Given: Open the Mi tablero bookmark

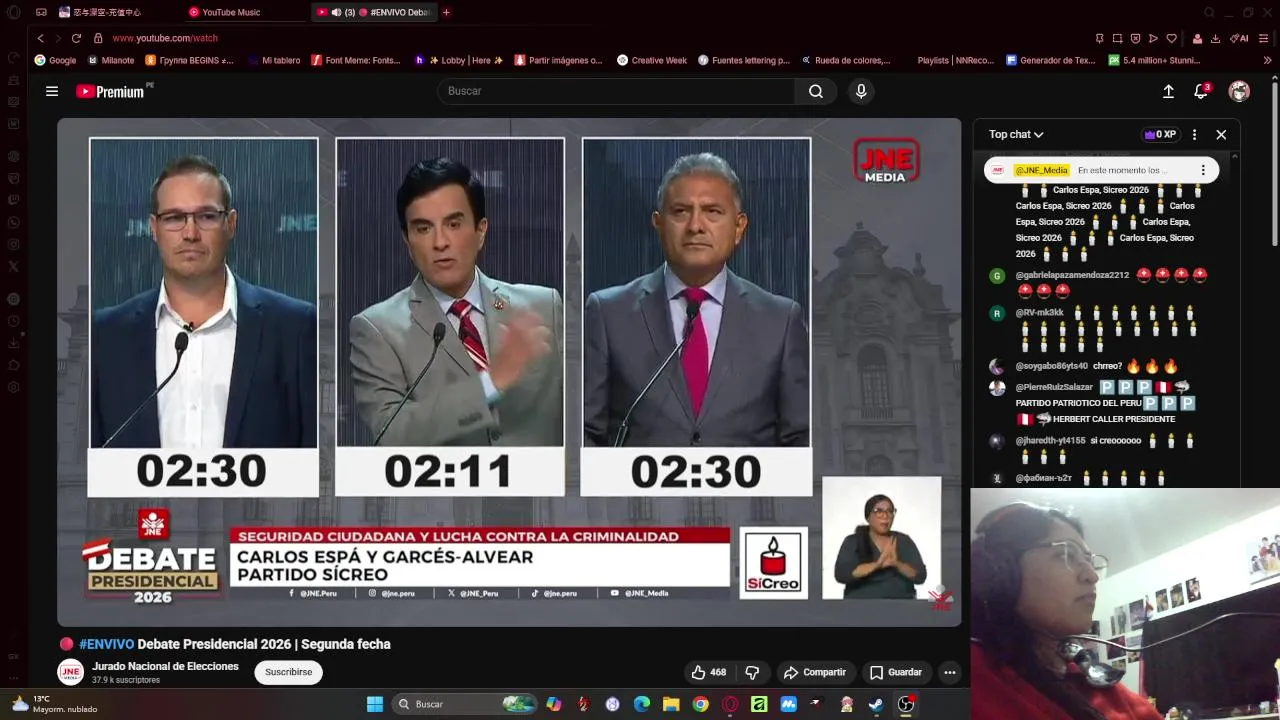Looking at the screenshot, I should pyautogui.click(x=274, y=60).
